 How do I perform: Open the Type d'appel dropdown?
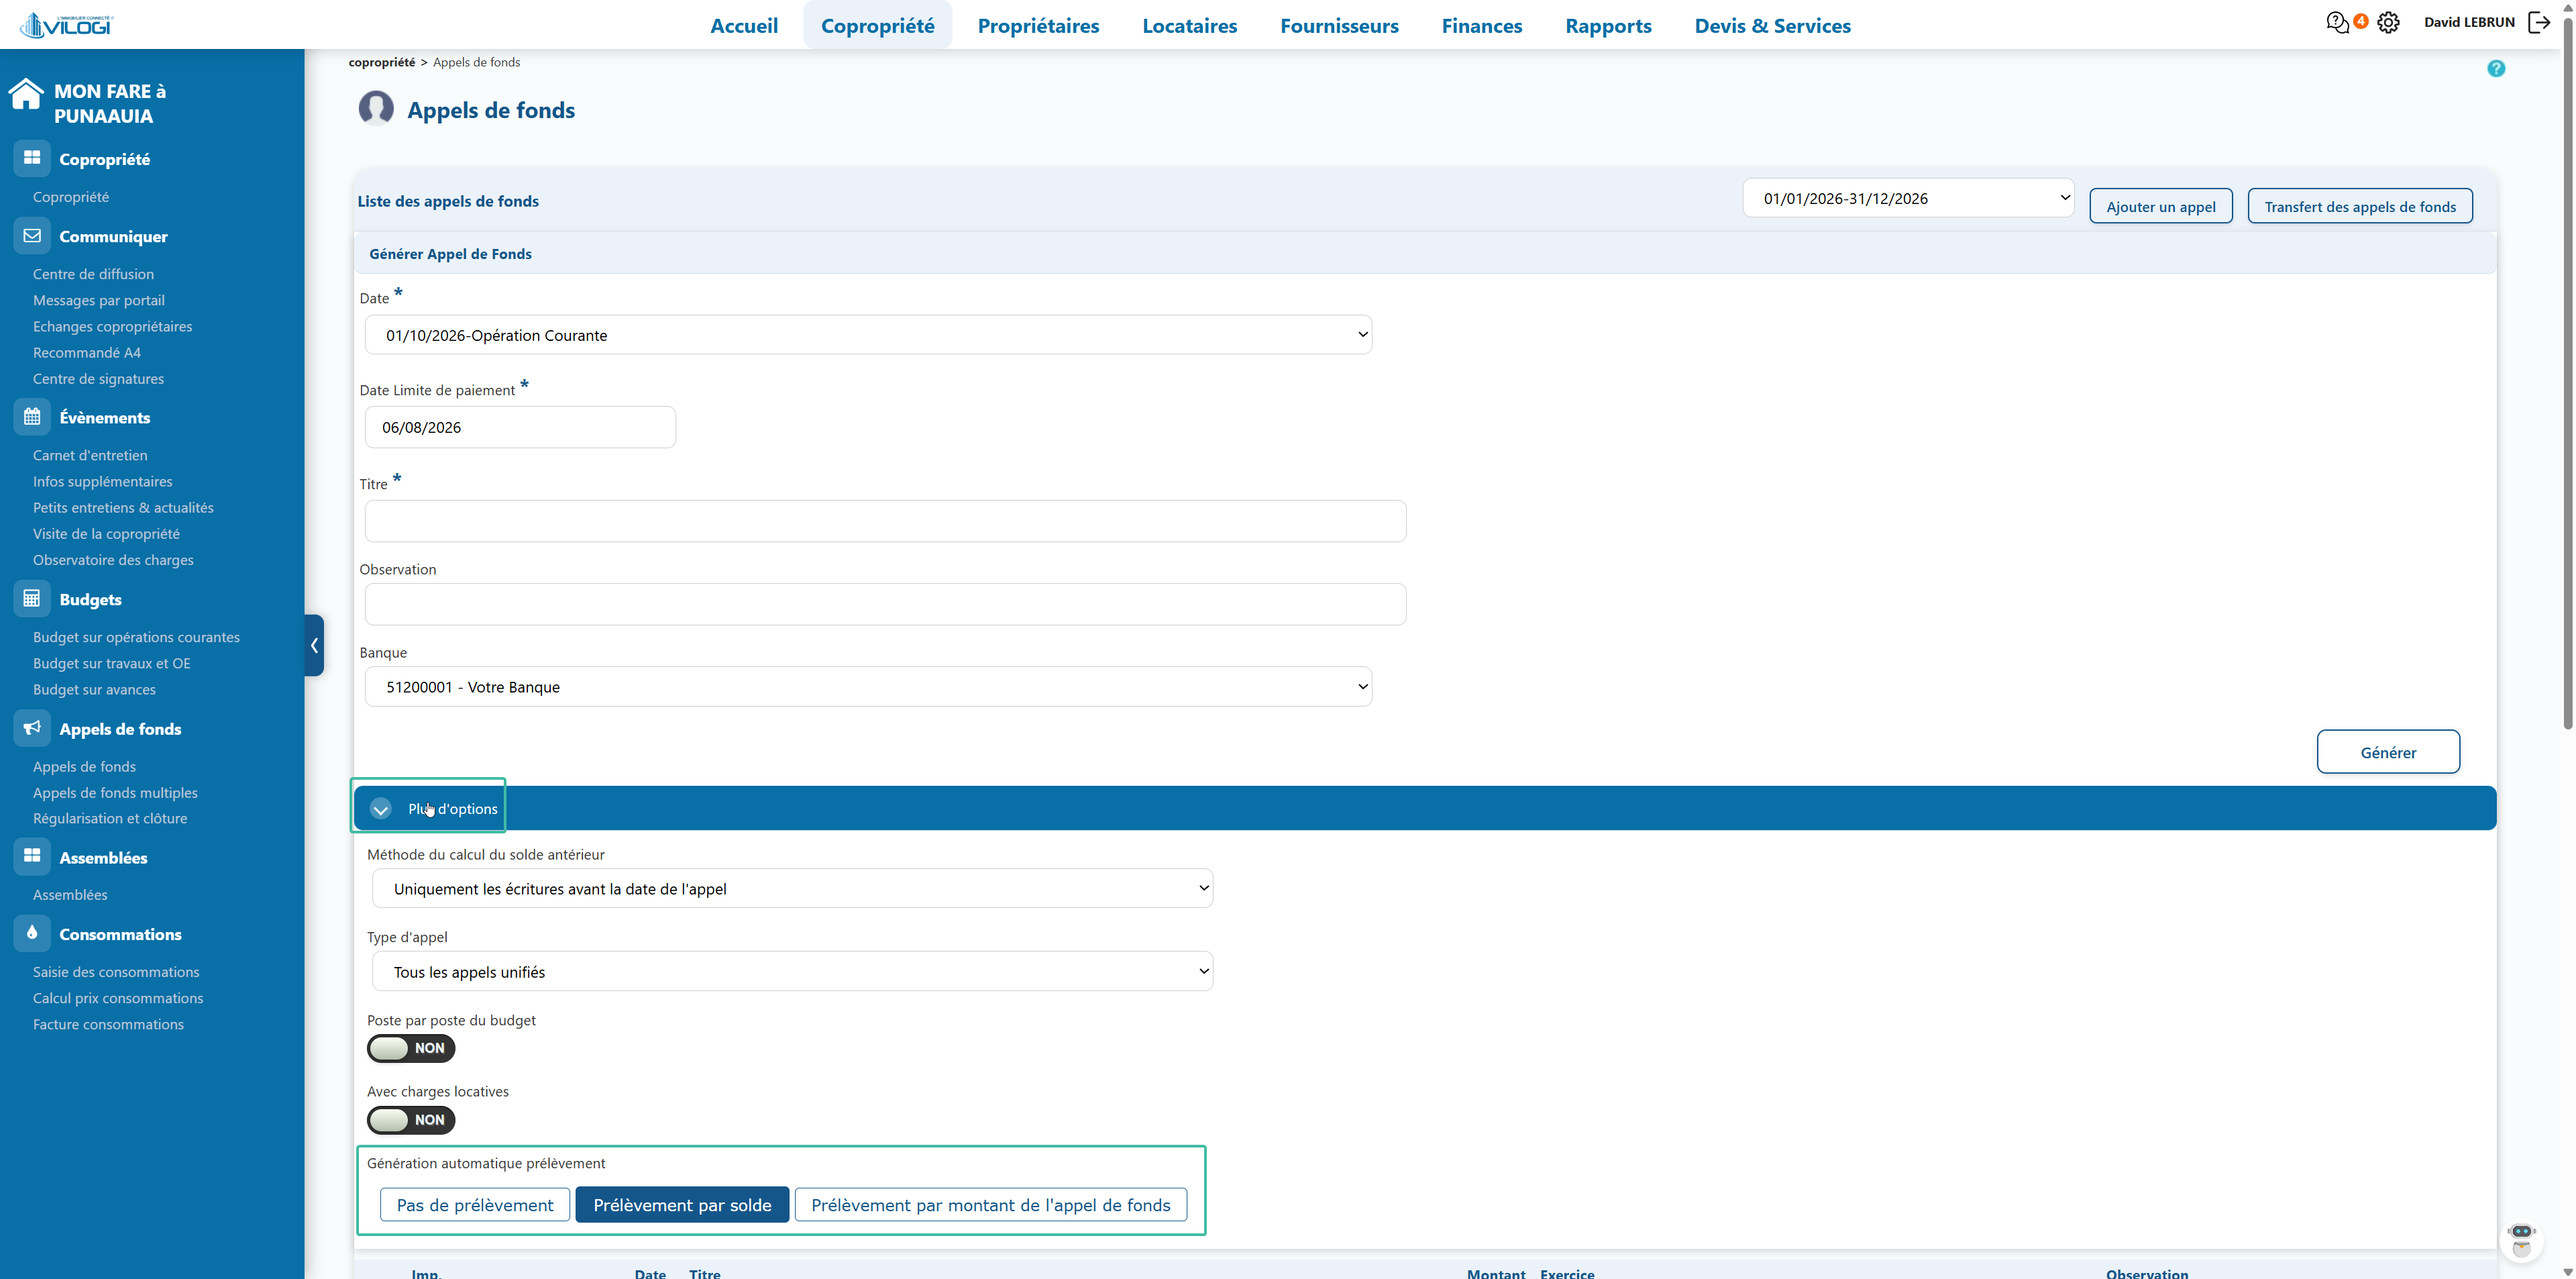(x=792, y=972)
